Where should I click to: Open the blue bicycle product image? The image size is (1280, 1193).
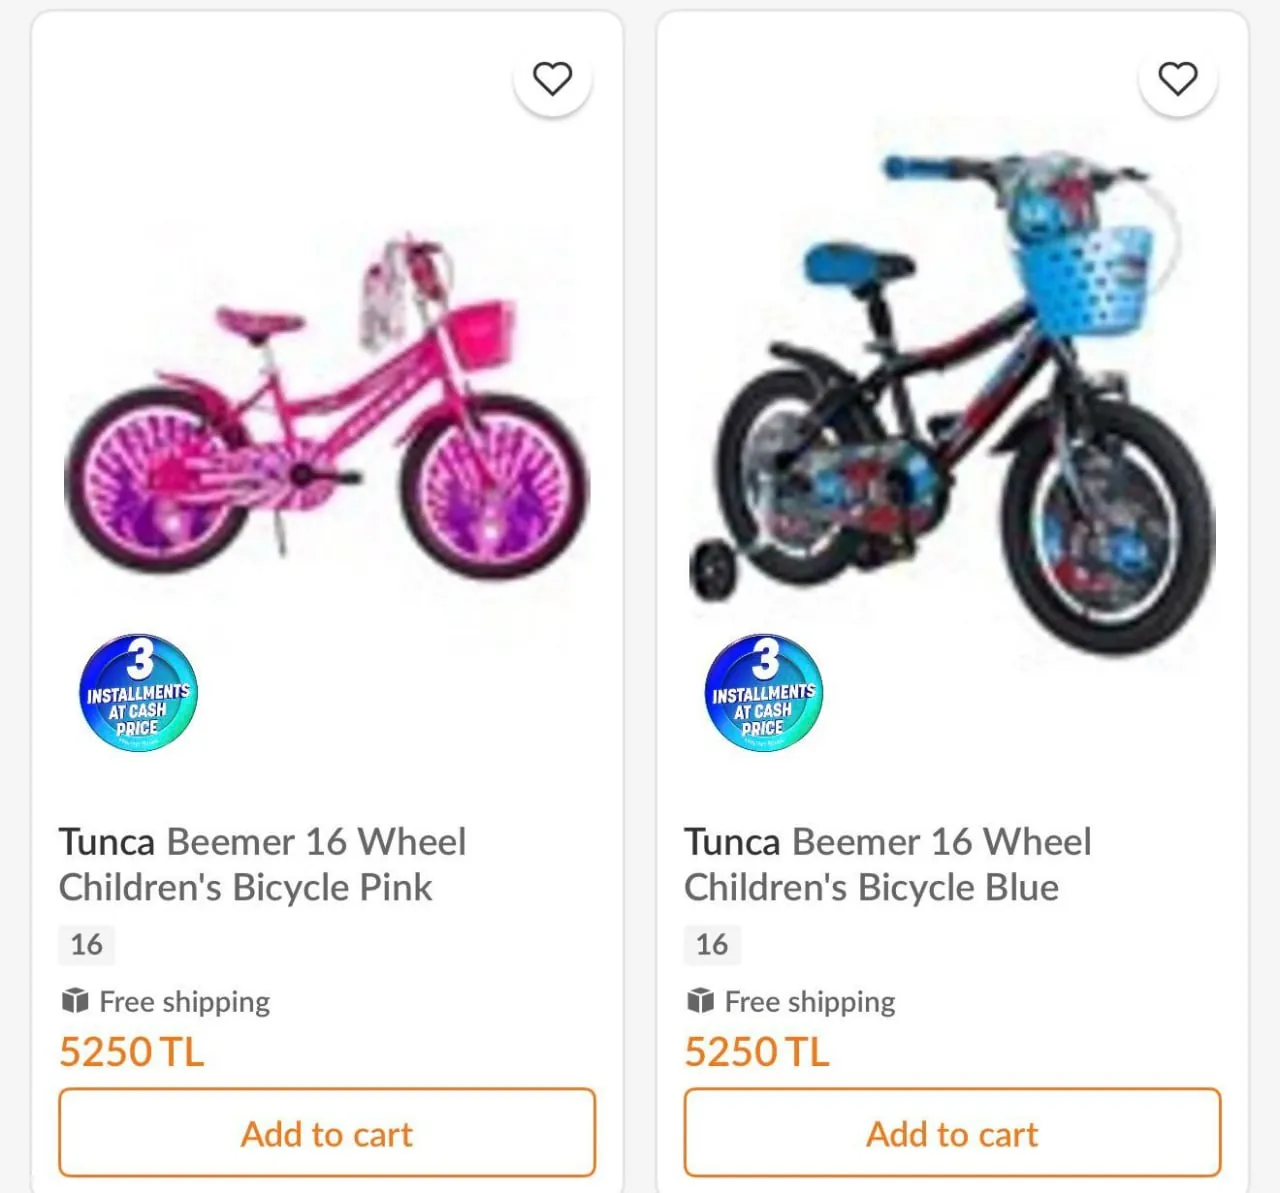pos(952,400)
